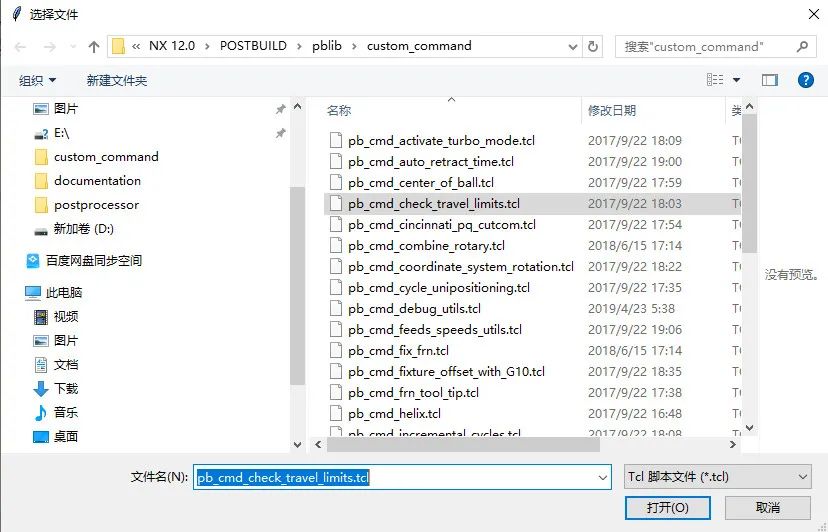
Task: Click sidebar scroll down arrow
Action: coord(298,445)
